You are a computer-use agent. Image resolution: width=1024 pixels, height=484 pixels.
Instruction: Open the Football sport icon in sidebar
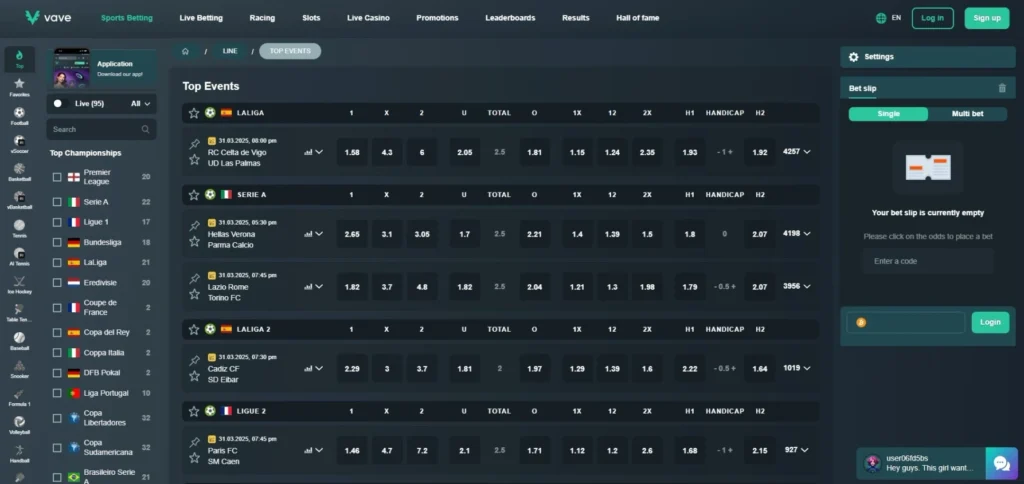point(19,114)
